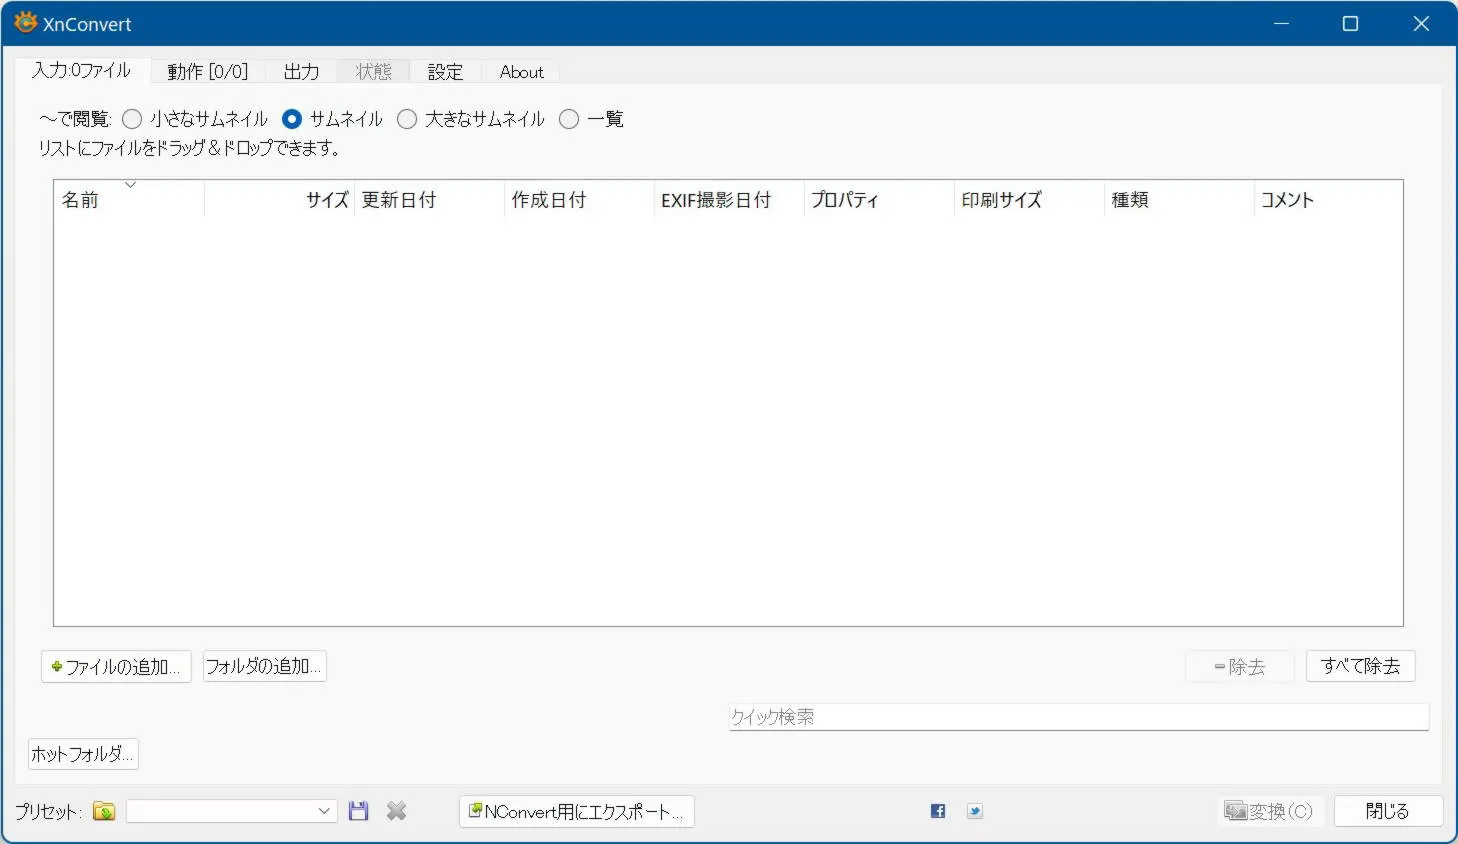This screenshot has height=844, width=1458.
Task: Click ファイルの追加 button
Action: [116, 667]
